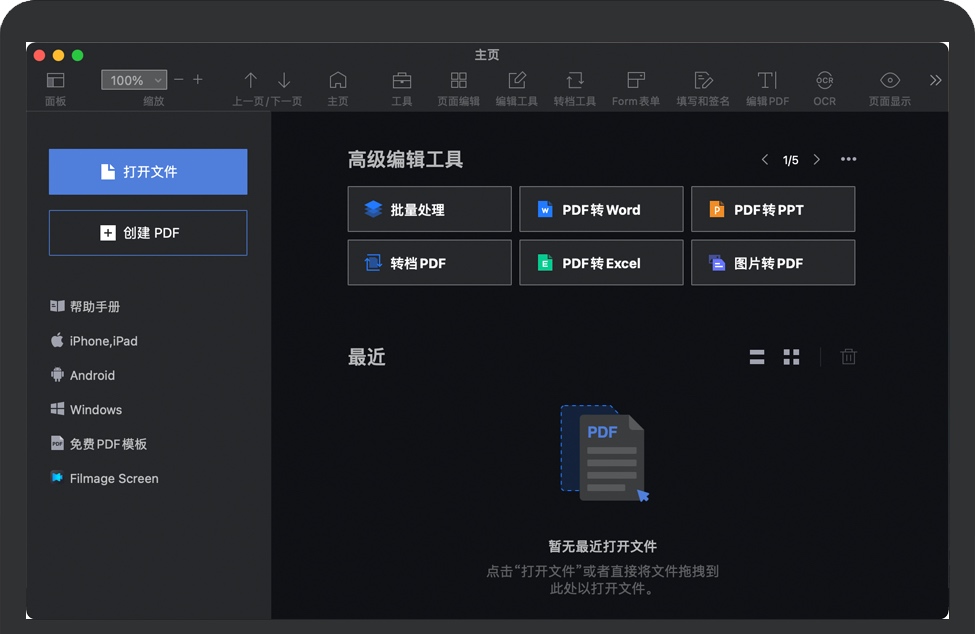Click the 打开文件 button
This screenshot has width=975, height=634.
(x=148, y=172)
